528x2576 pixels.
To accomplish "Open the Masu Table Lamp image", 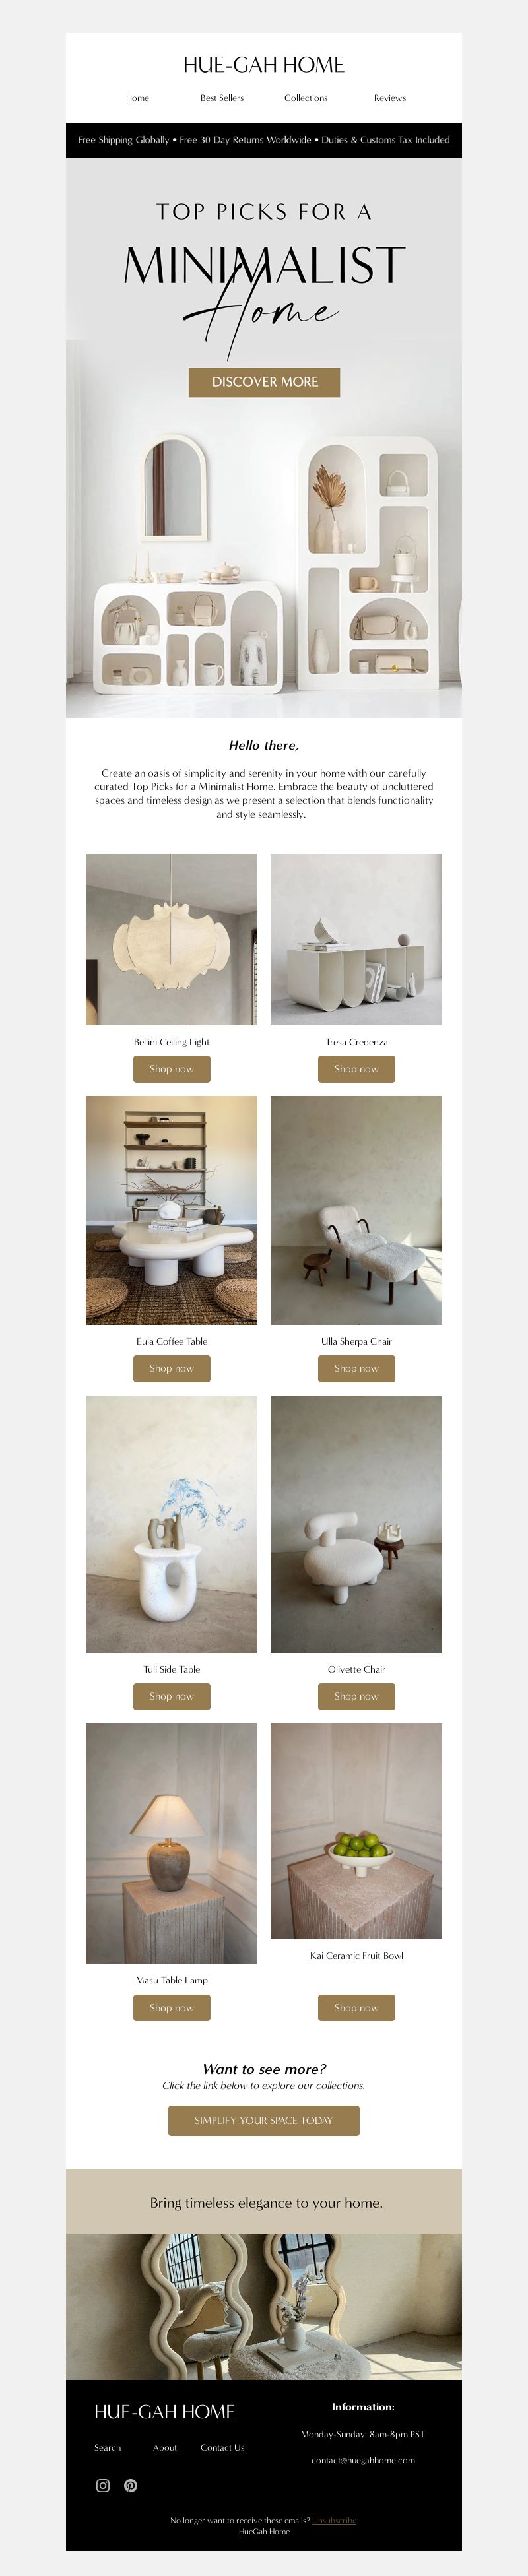I will click(171, 1843).
